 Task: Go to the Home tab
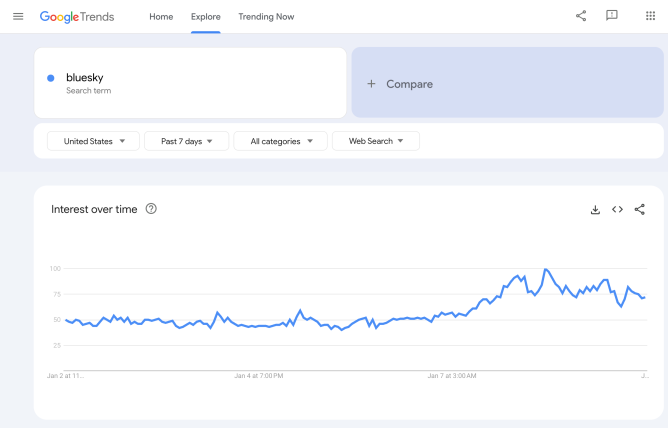(x=161, y=17)
